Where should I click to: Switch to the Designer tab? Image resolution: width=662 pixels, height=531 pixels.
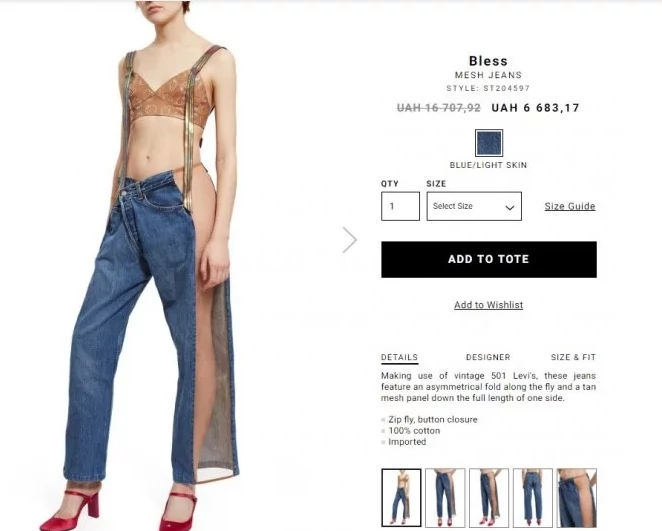click(488, 358)
